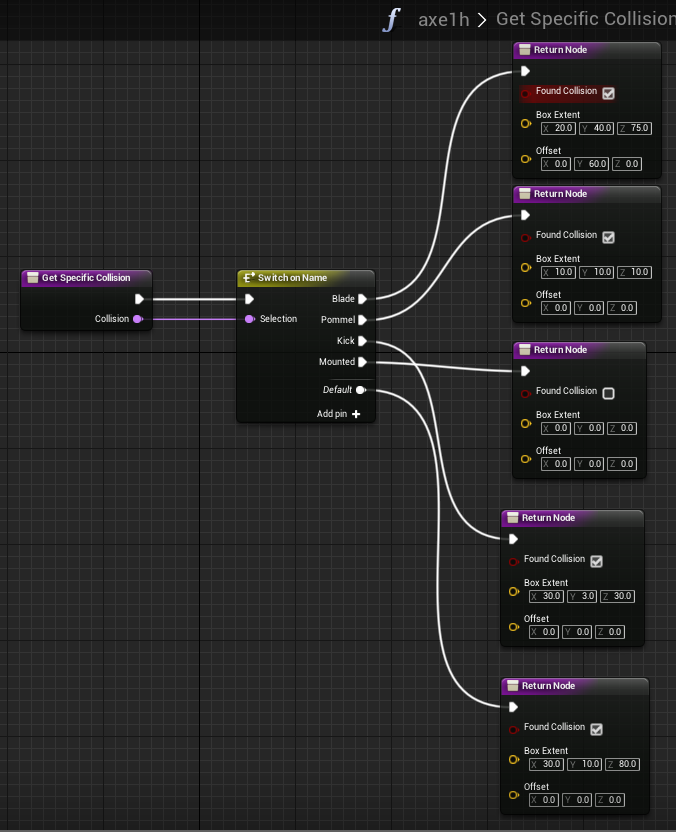Click the Pommel output exec pin
The height and width of the screenshot is (832, 676).
(362, 320)
